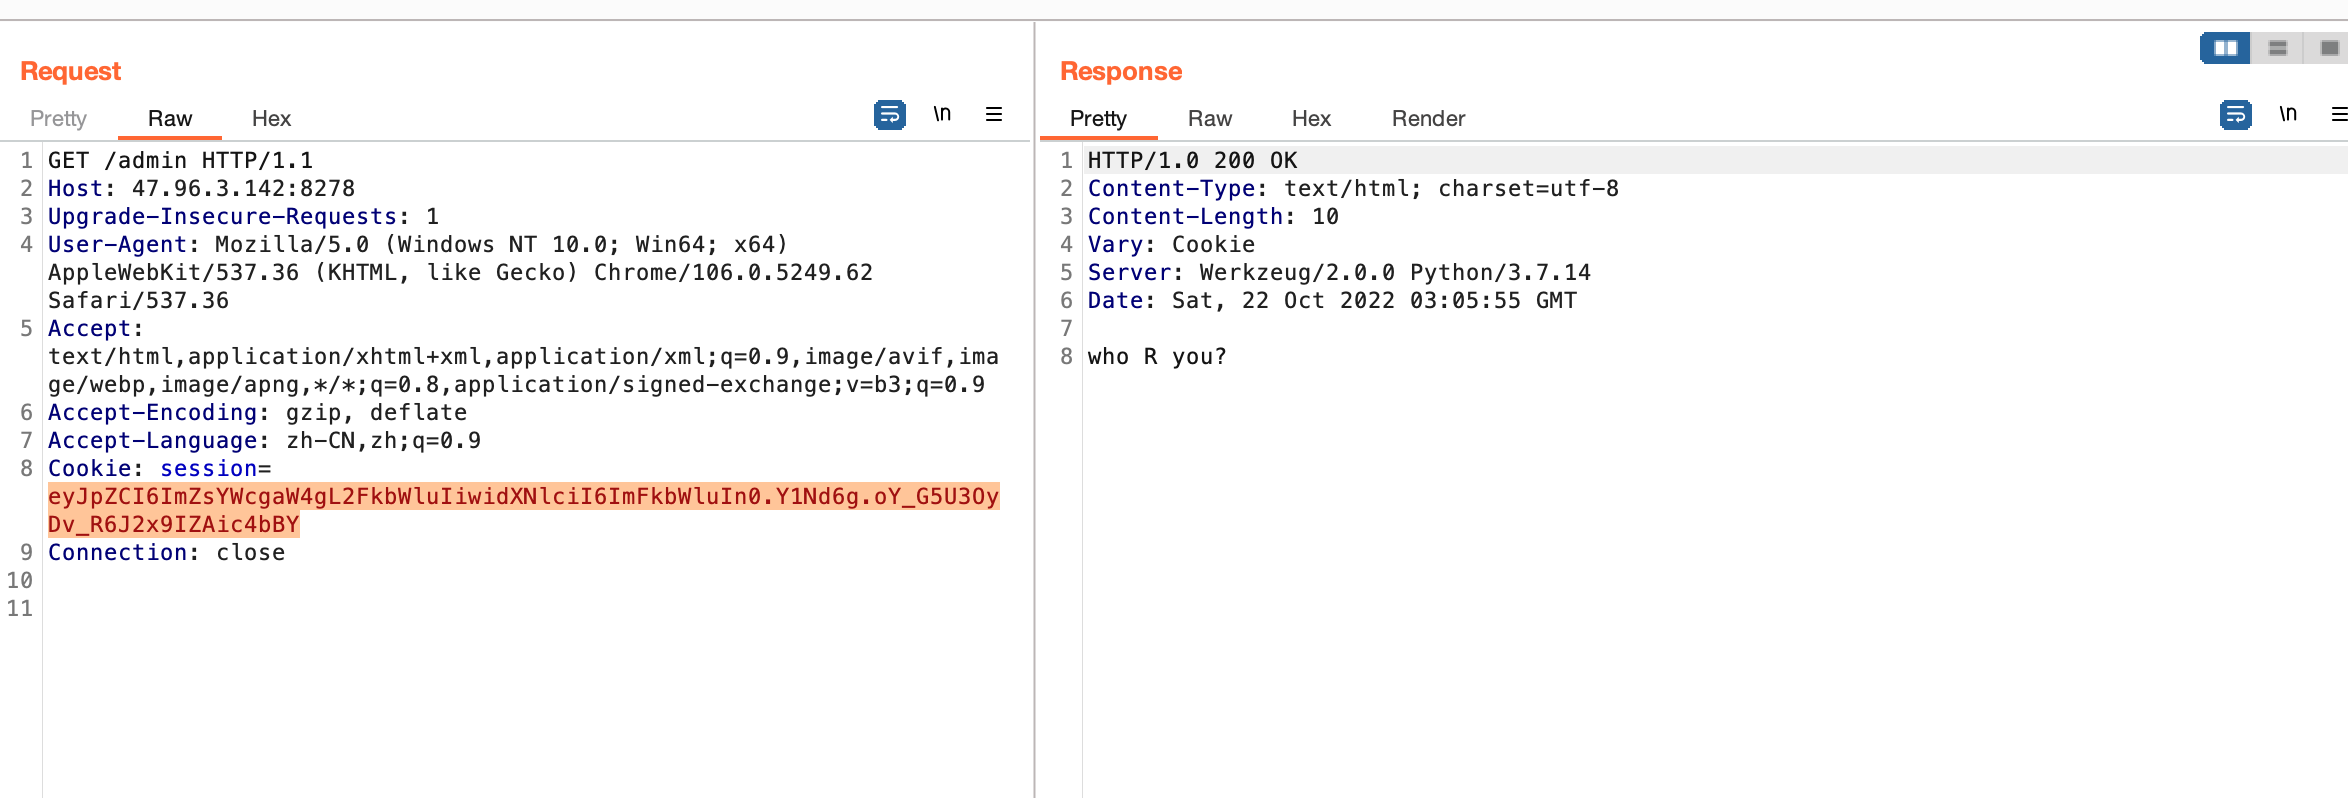
Task: Select side-by-side layout view icon
Action: tap(2225, 48)
